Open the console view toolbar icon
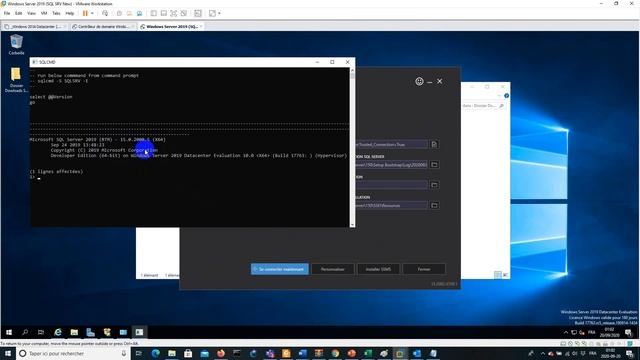 [x=198, y=13]
